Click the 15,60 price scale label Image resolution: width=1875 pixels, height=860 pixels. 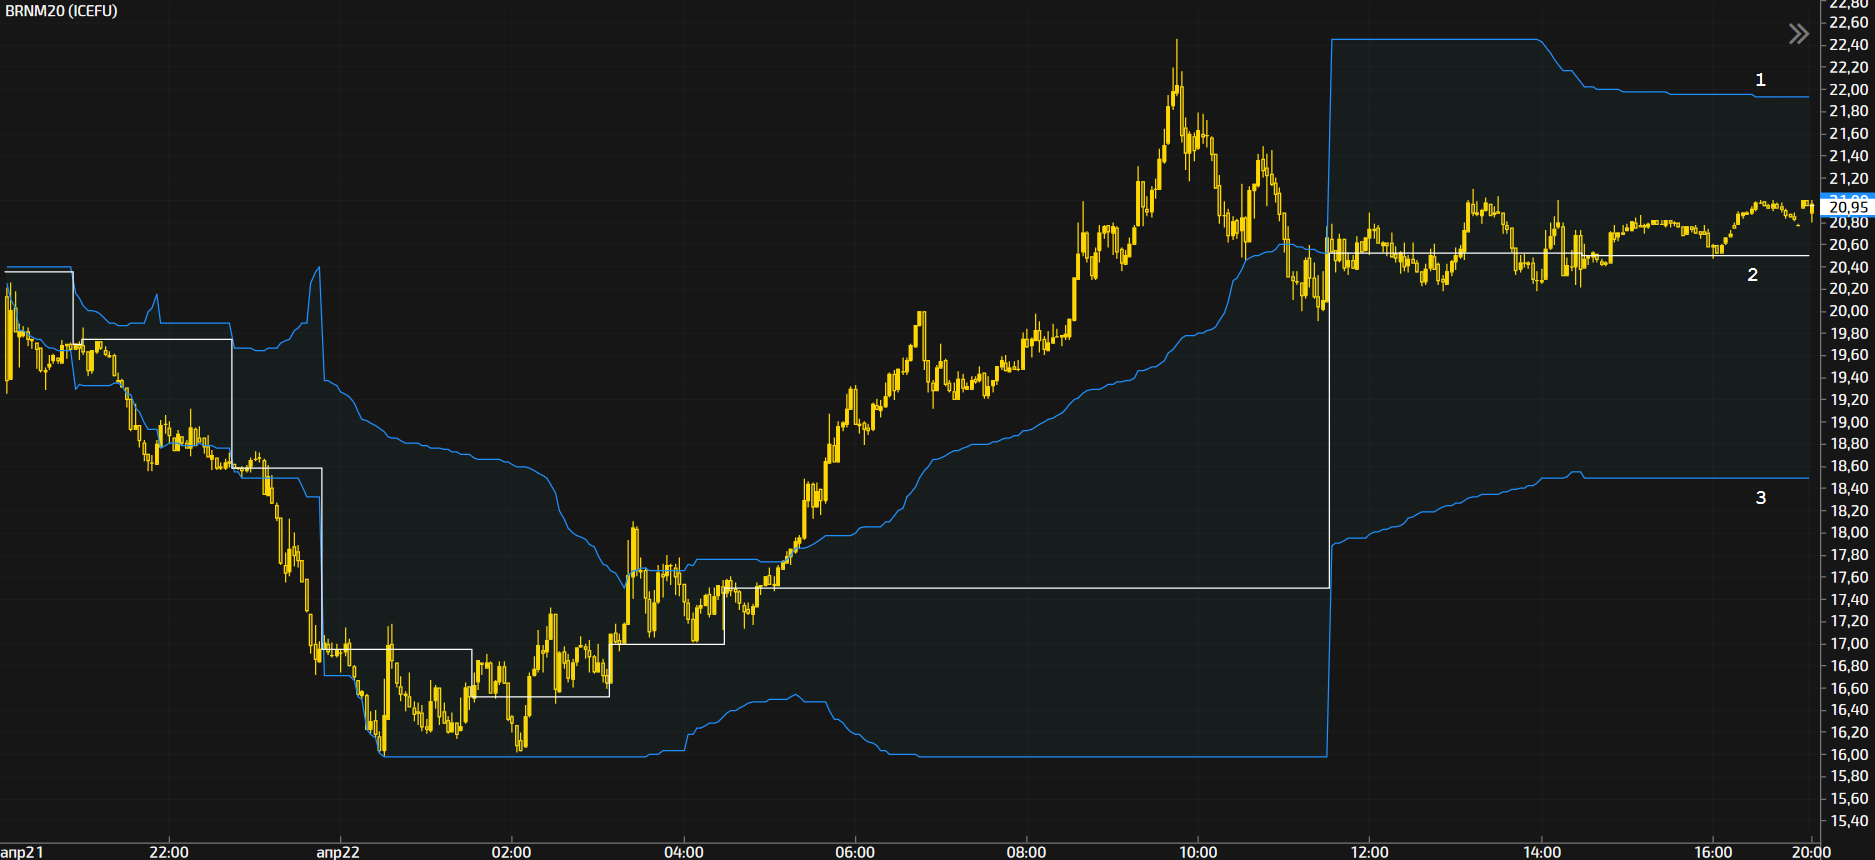click(x=1848, y=798)
